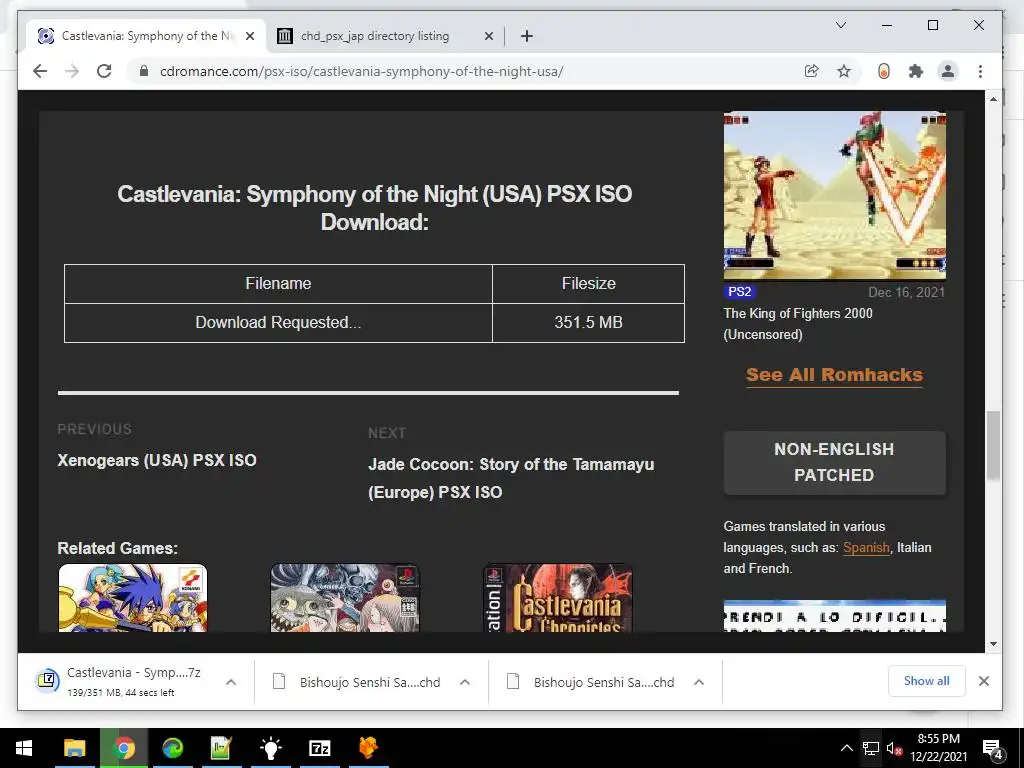Open The King of Fighters 2000 (Uncensored) title link

tap(798, 324)
